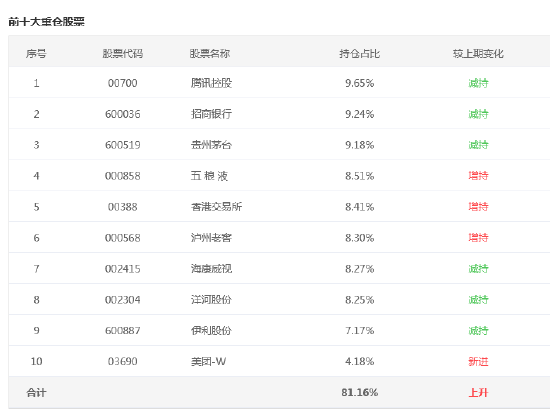Click stock name 海康威视
Screen dimensions: 550x411
click(211, 269)
